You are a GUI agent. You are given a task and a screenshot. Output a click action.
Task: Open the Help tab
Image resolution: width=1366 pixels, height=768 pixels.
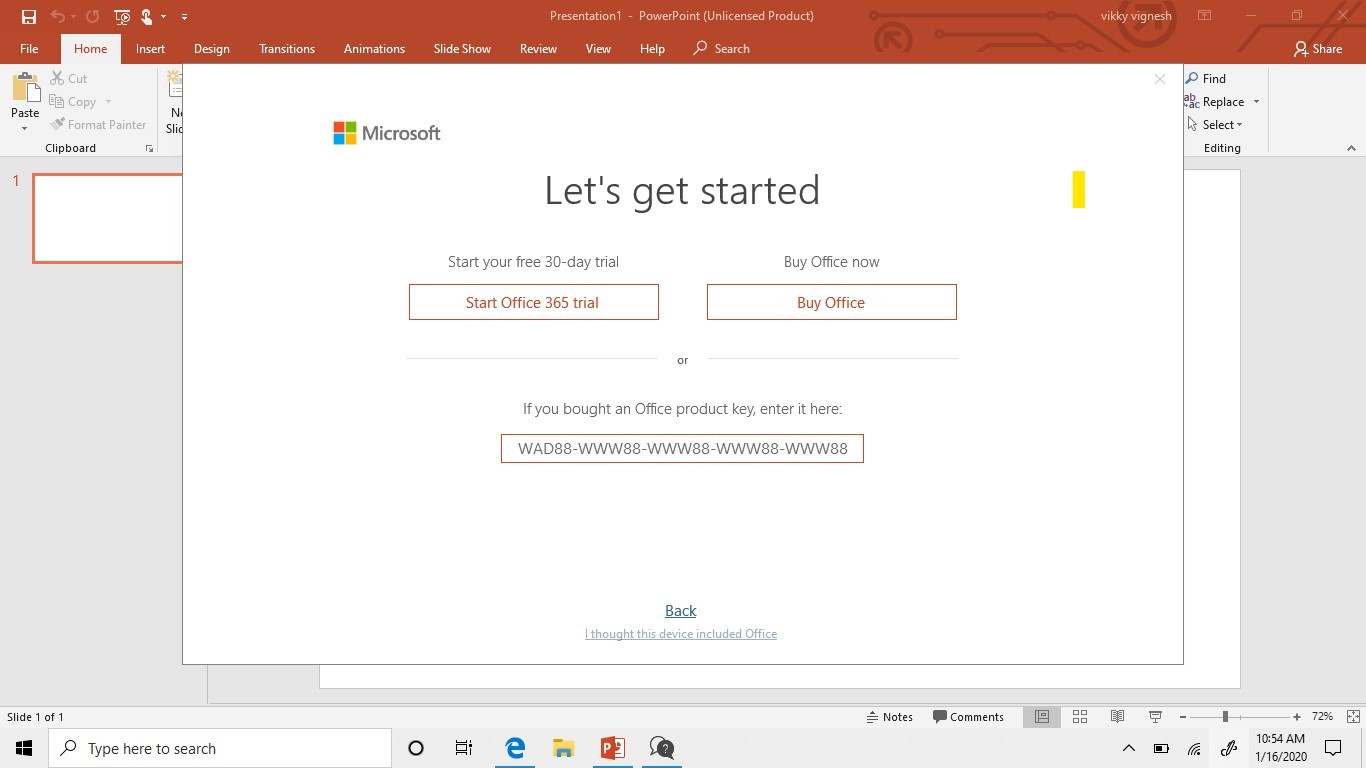click(x=652, y=48)
